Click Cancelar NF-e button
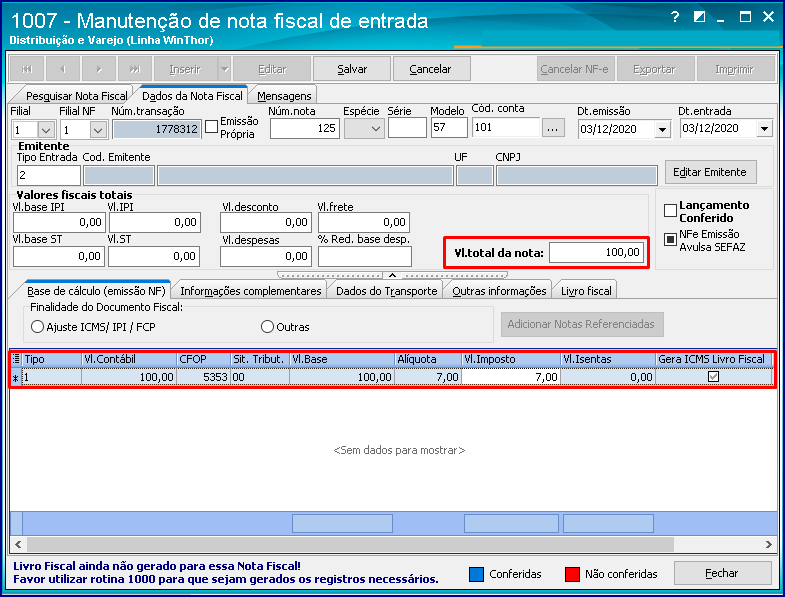Viewport: 785px width, 597px height. tap(575, 69)
